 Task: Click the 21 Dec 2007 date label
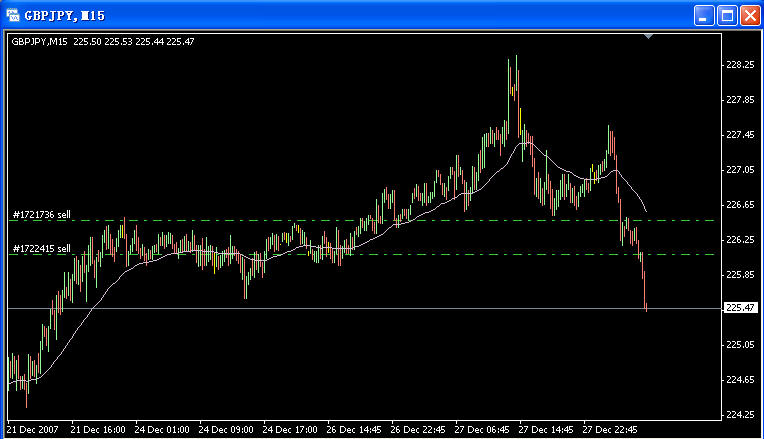pos(33,430)
